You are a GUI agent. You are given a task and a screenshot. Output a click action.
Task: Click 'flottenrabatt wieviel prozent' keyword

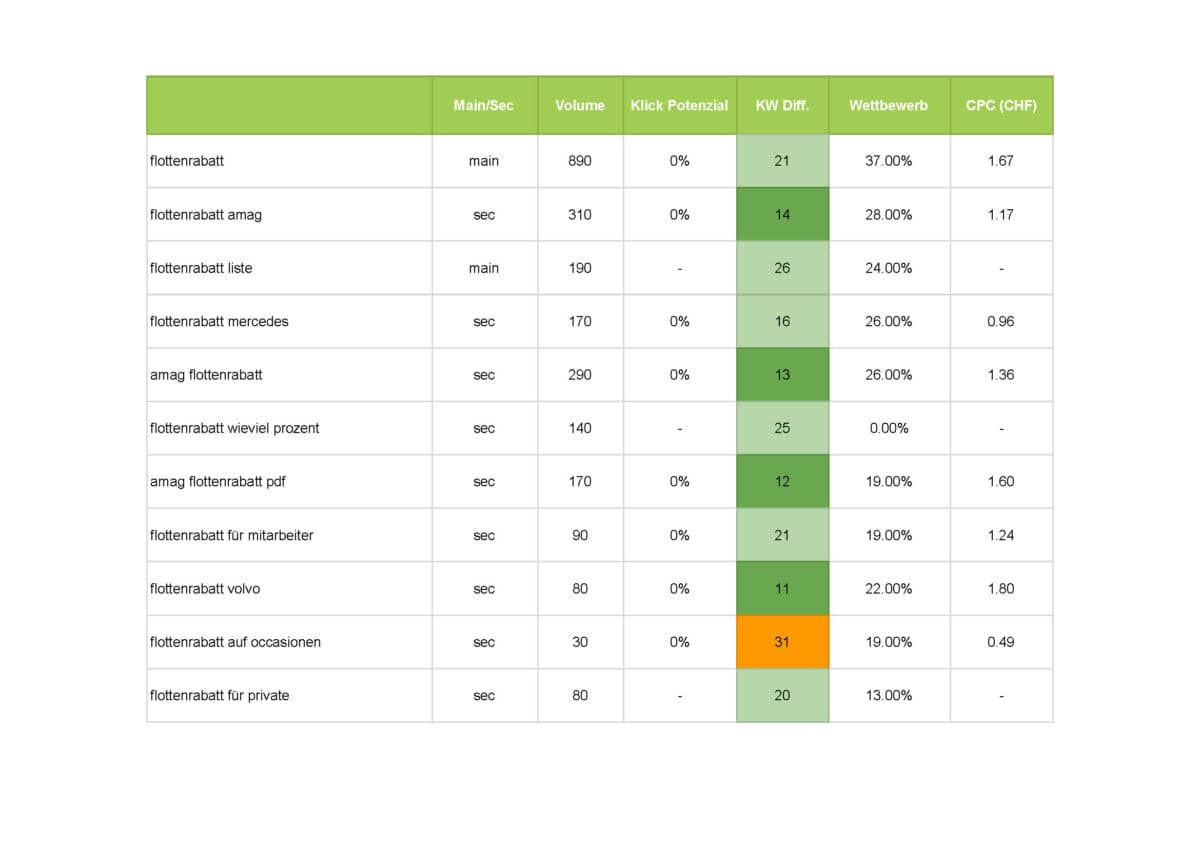(235, 428)
